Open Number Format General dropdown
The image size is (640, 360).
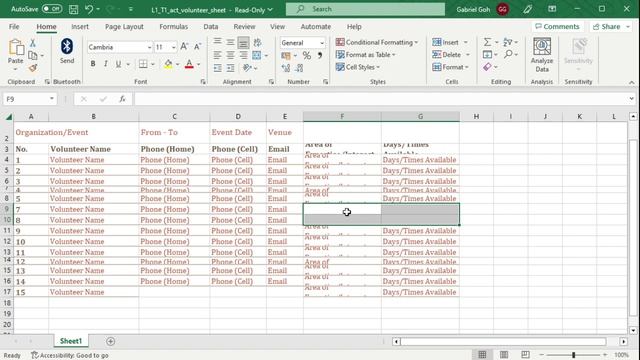tap(322, 43)
